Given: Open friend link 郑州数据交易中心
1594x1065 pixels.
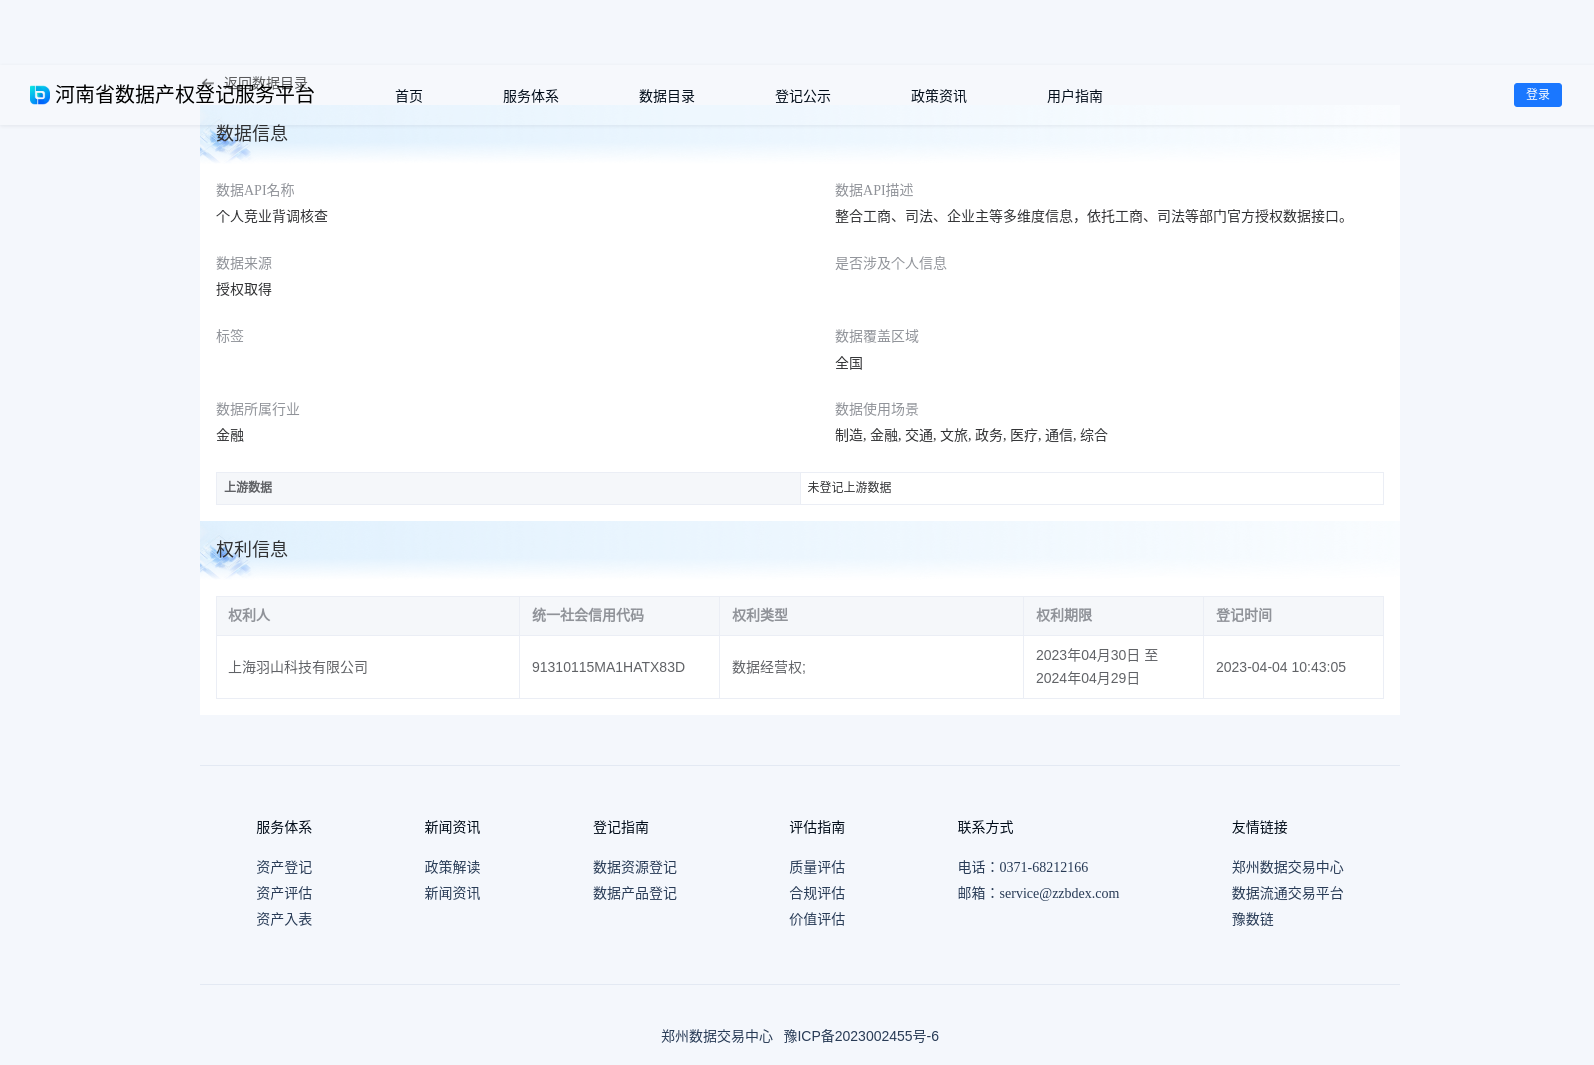Looking at the screenshot, I should point(1288,867).
